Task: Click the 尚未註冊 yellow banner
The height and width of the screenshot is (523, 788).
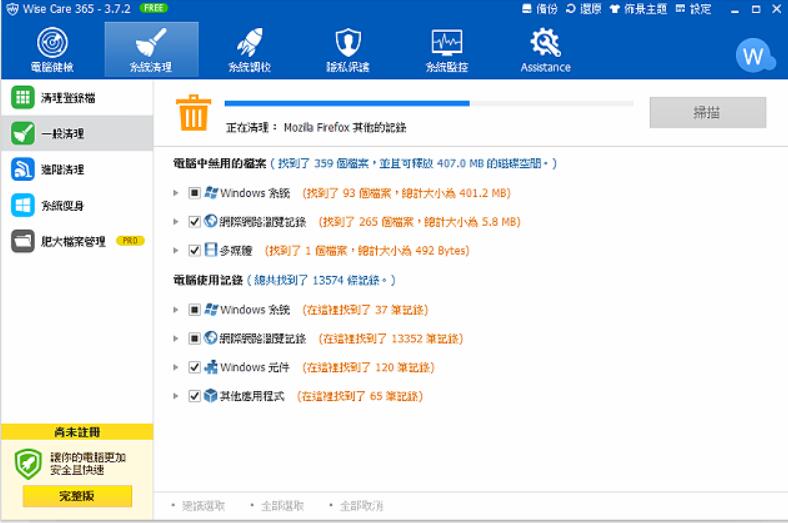Action: tap(77, 432)
